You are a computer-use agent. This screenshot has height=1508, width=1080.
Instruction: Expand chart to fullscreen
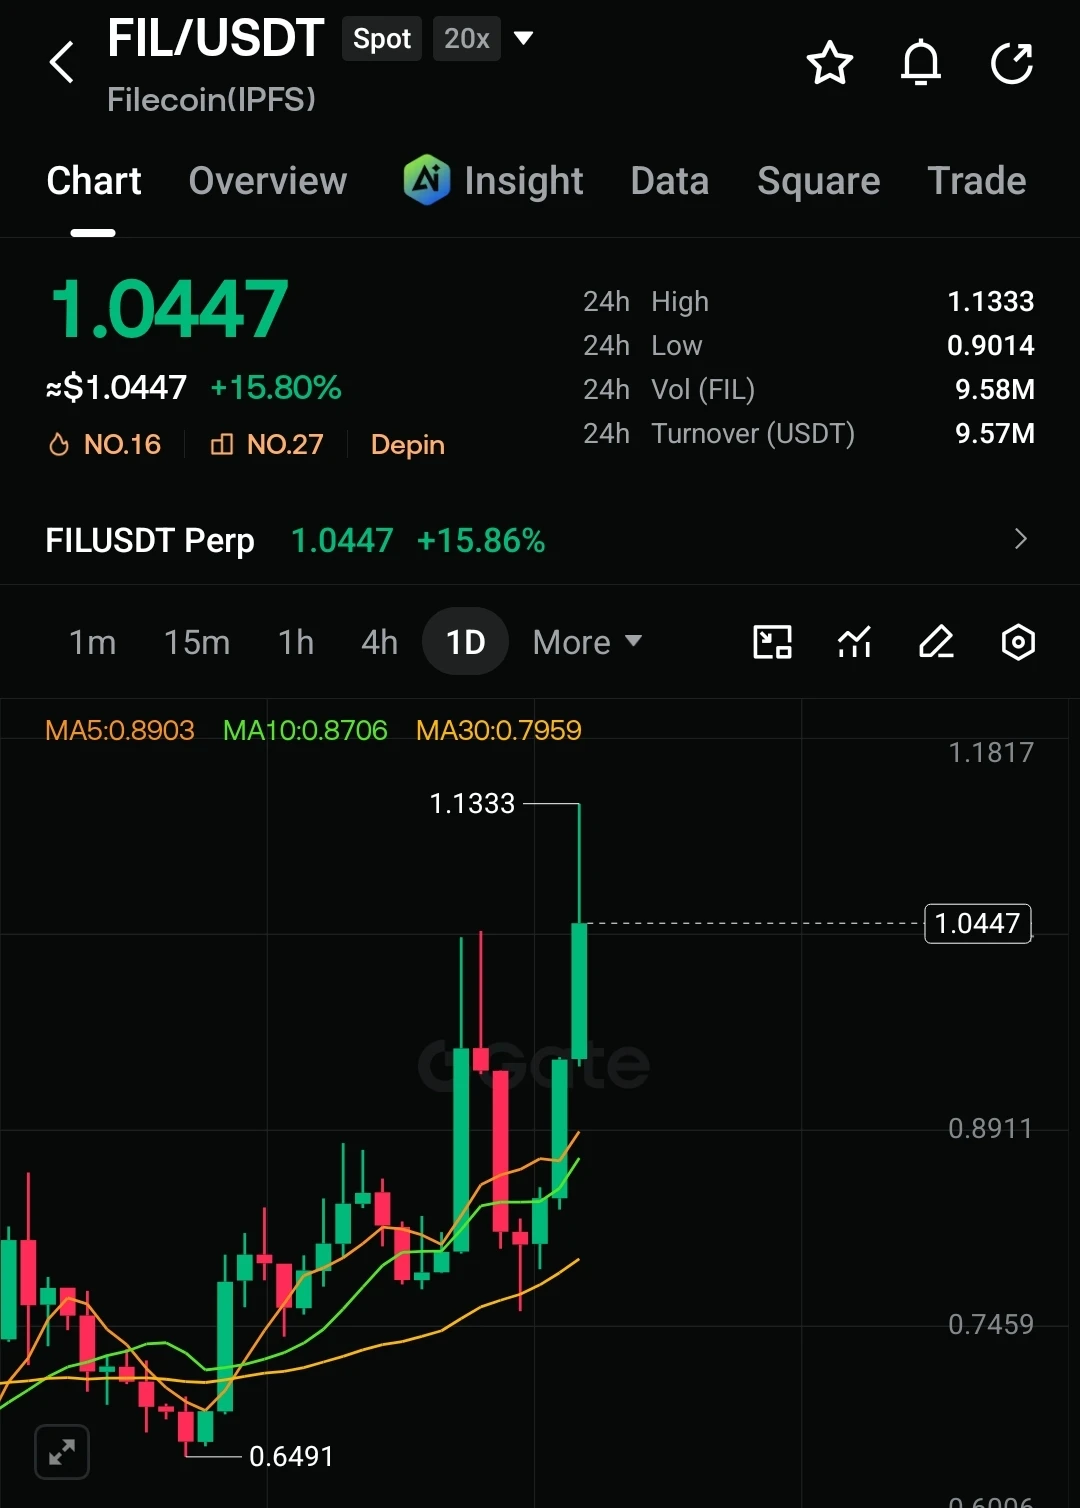[62, 1452]
